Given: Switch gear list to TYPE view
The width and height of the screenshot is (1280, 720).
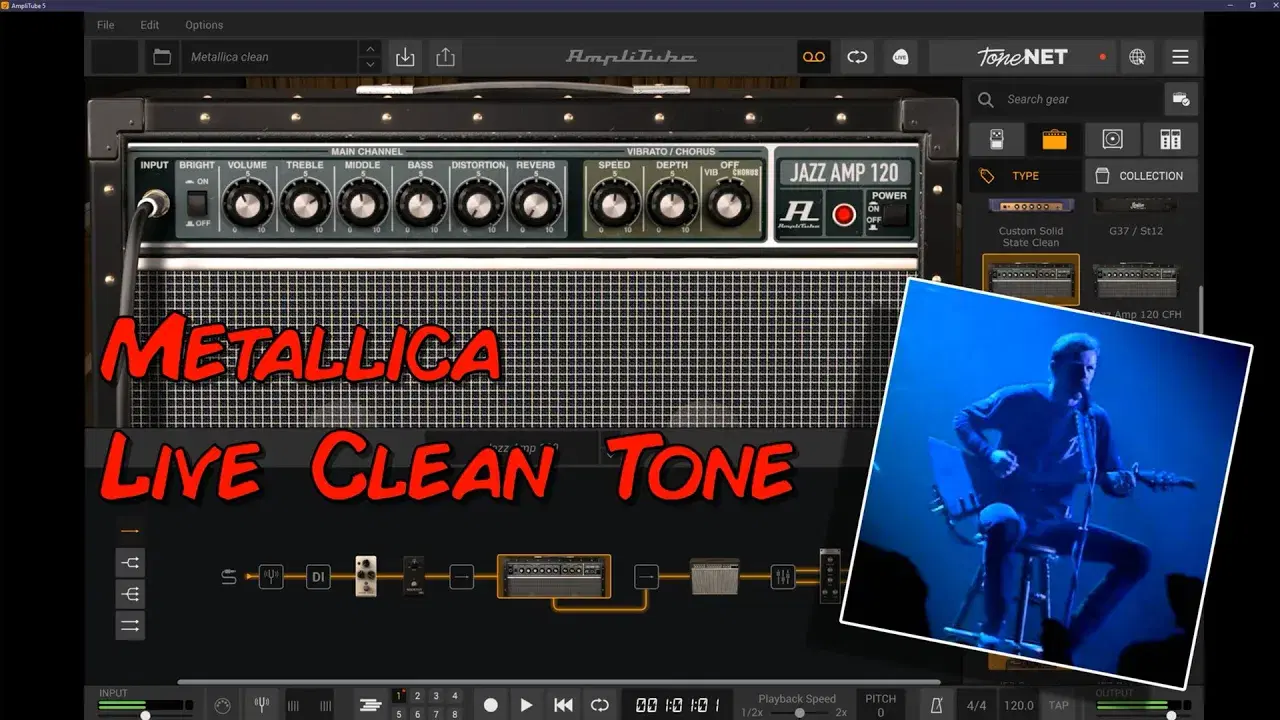Looking at the screenshot, I should pyautogui.click(x=1025, y=176).
